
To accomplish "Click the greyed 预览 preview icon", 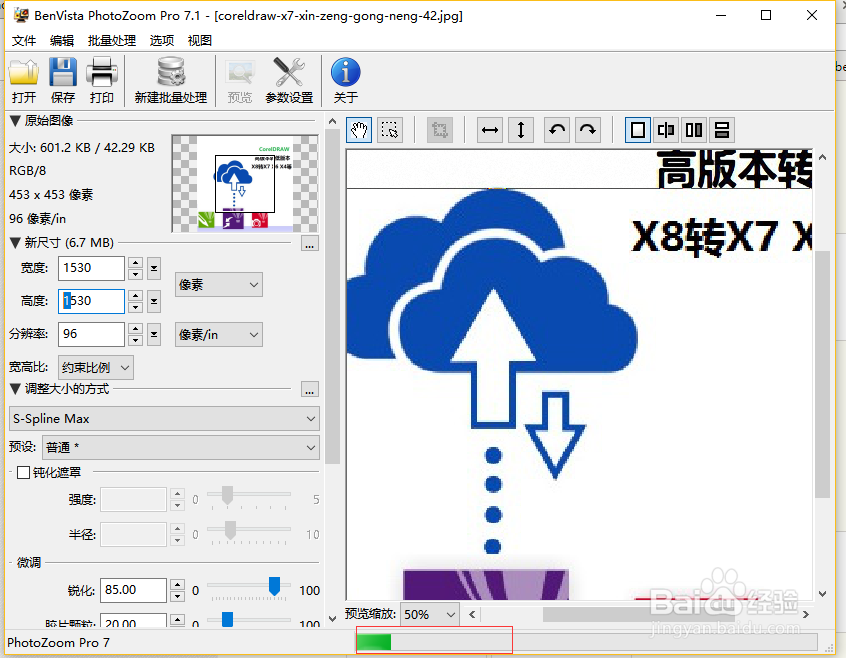I will (x=240, y=81).
